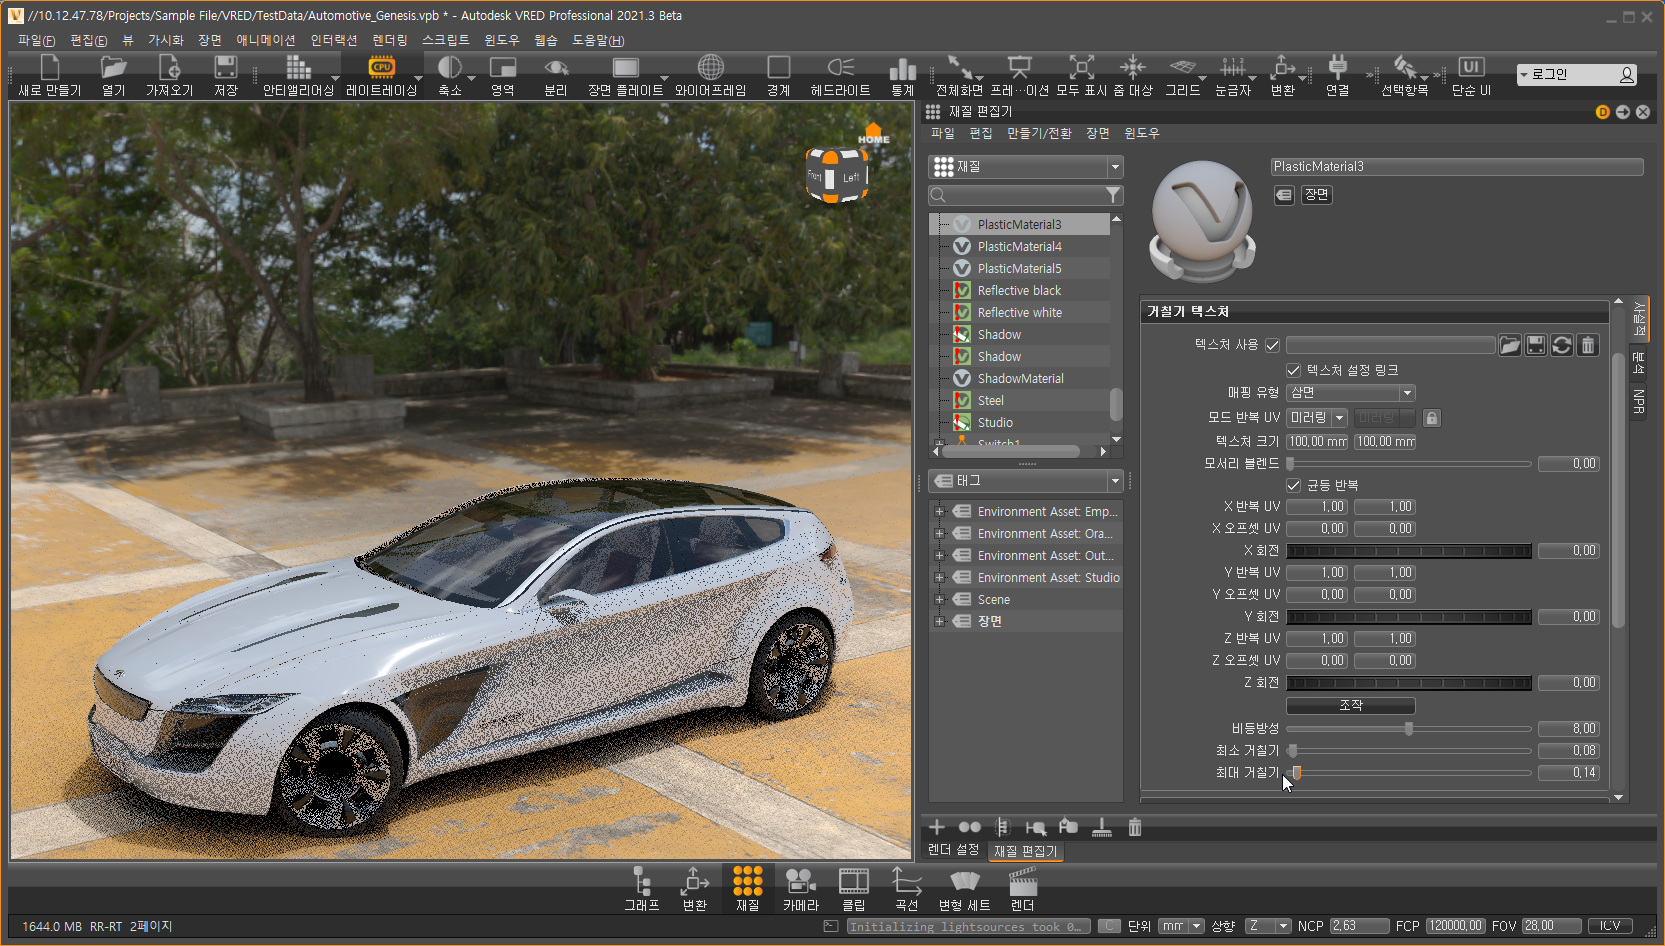Toggle the 텍스처 사용 checkbox
The image size is (1665, 946).
coord(1272,345)
